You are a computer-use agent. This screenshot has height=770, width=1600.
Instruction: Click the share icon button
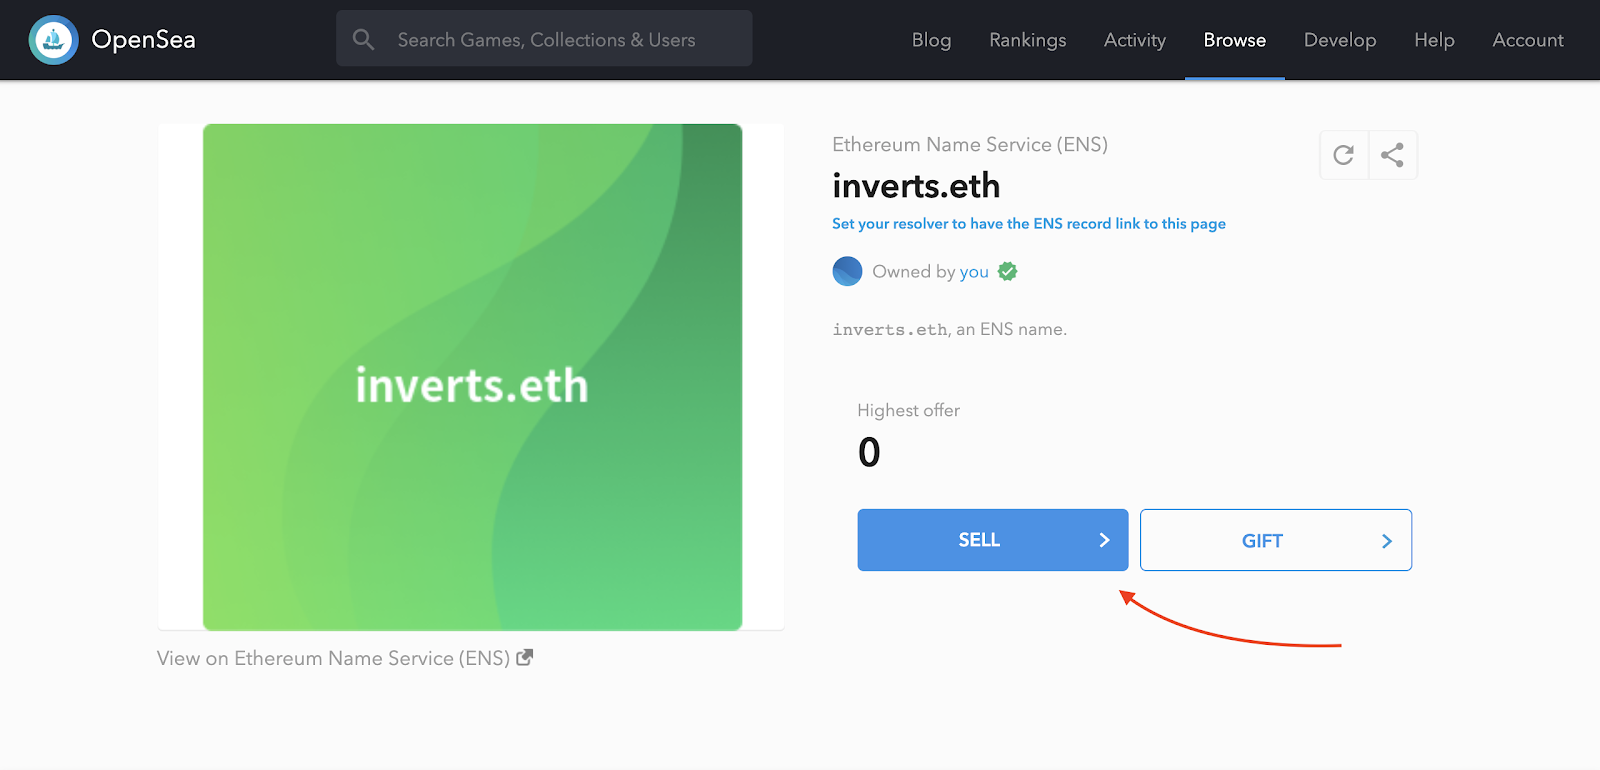coord(1392,155)
